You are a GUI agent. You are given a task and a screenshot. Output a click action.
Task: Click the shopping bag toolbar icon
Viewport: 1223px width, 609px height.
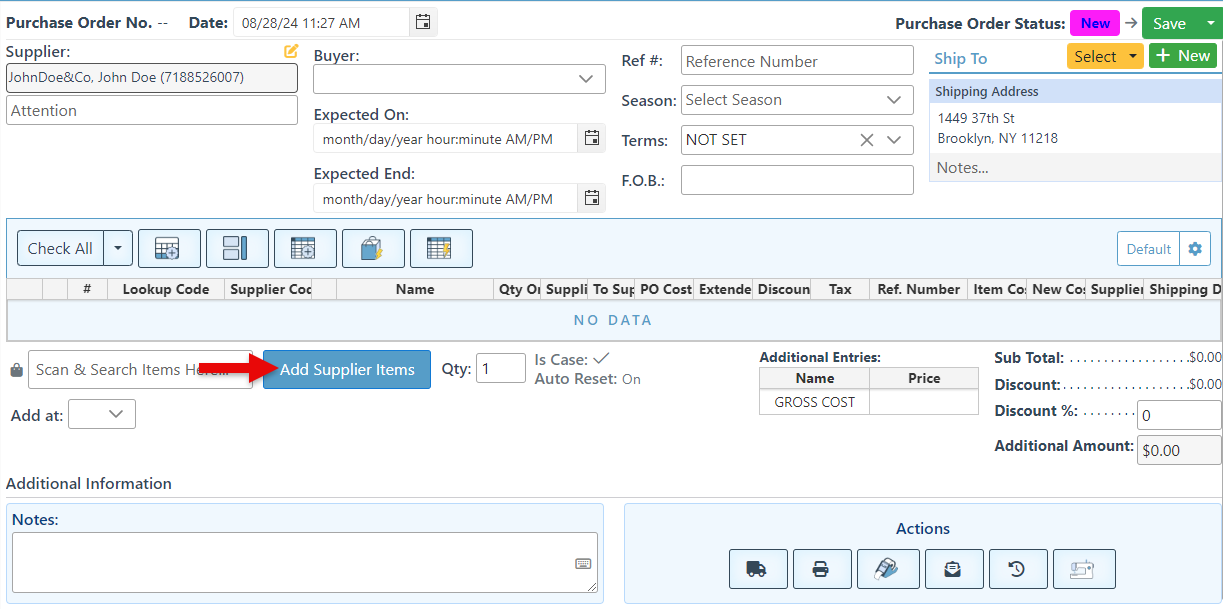373,249
